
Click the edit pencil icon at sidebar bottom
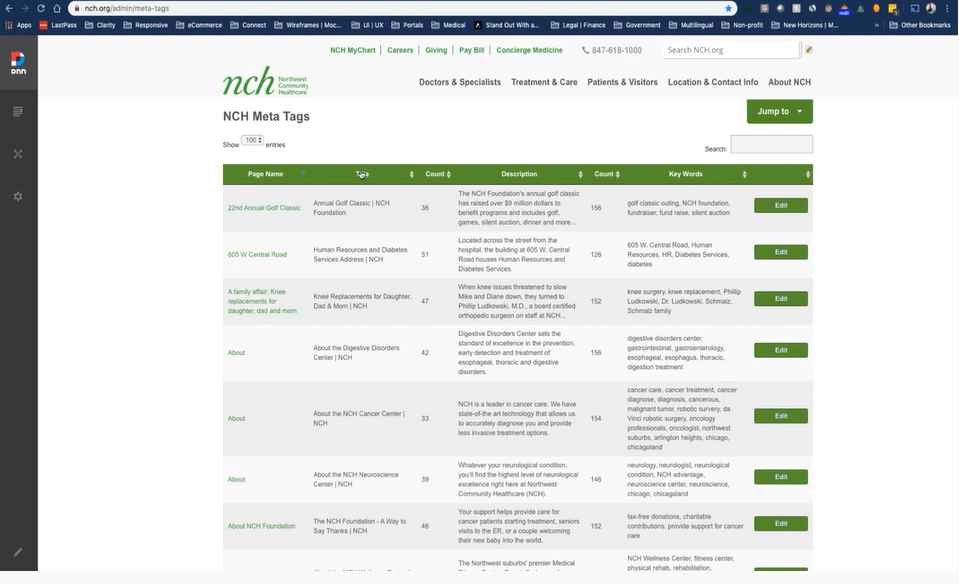[18, 552]
